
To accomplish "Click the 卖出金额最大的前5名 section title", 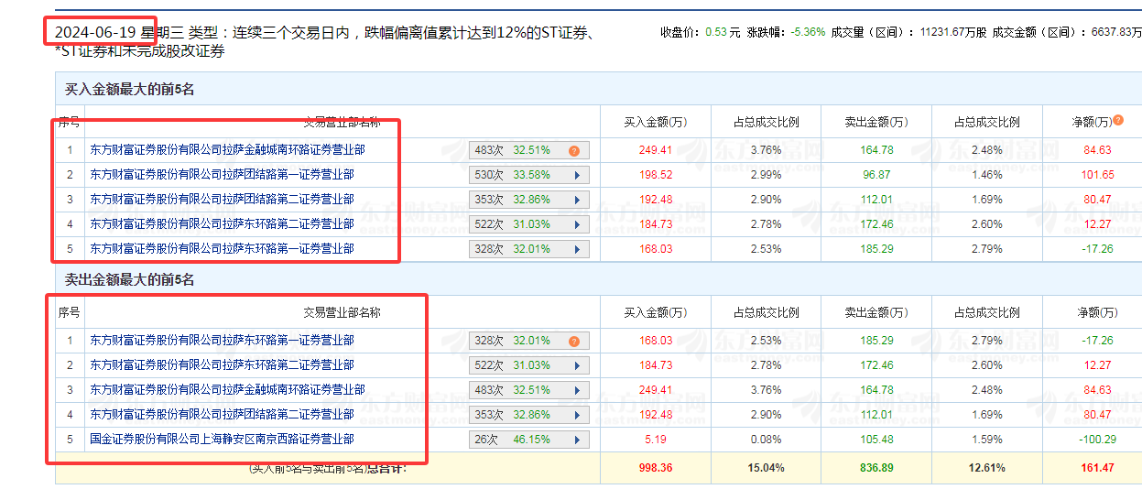I will (x=130, y=279).
